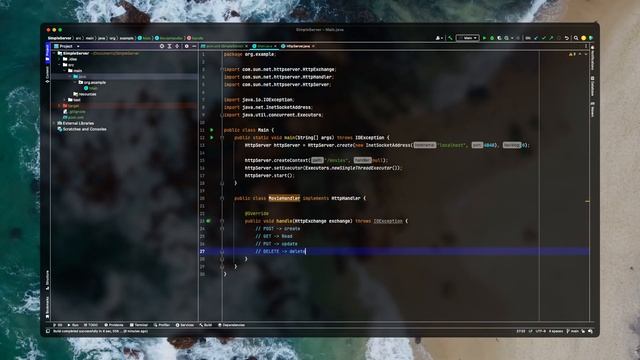
Task: Run the Main configuration with the green play icon
Action: (484, 38)
